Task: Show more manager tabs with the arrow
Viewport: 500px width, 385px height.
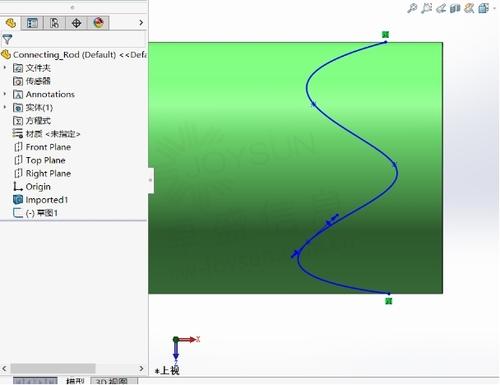Action: click(141, 23)
